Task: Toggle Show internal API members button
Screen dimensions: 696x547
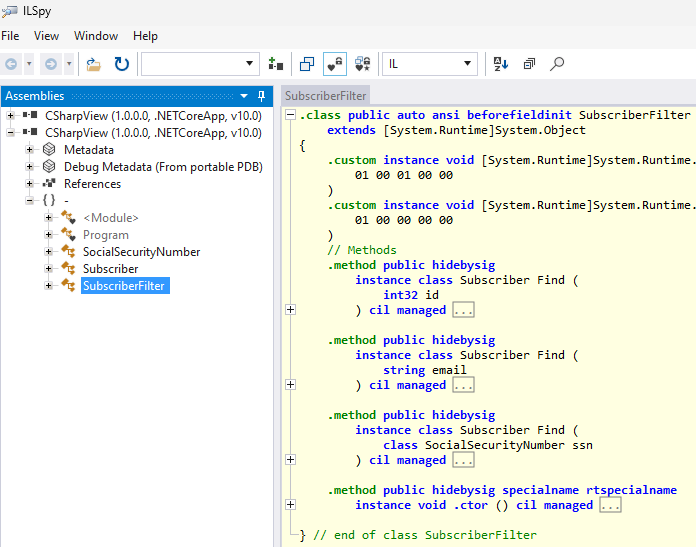Action: [335, 64]
